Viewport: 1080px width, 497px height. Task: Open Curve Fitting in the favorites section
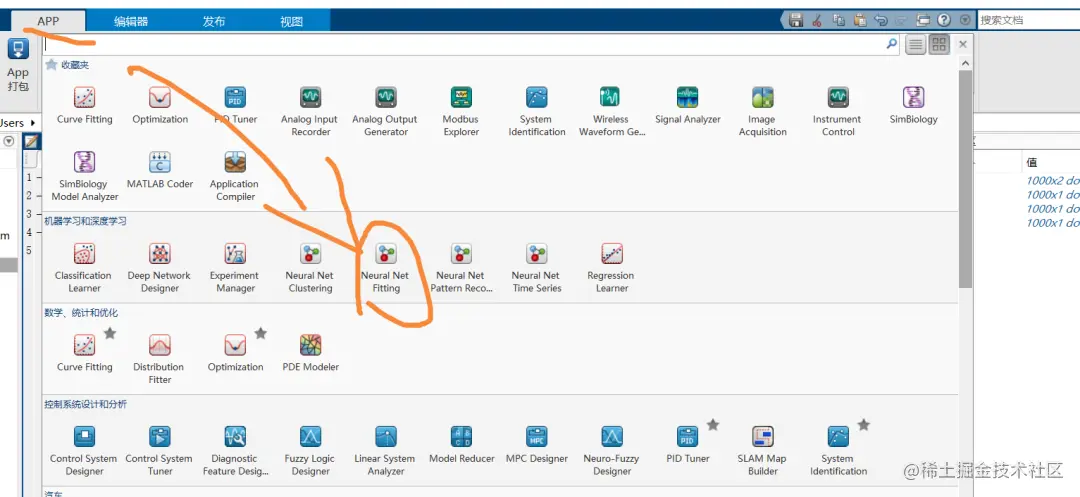84,105
